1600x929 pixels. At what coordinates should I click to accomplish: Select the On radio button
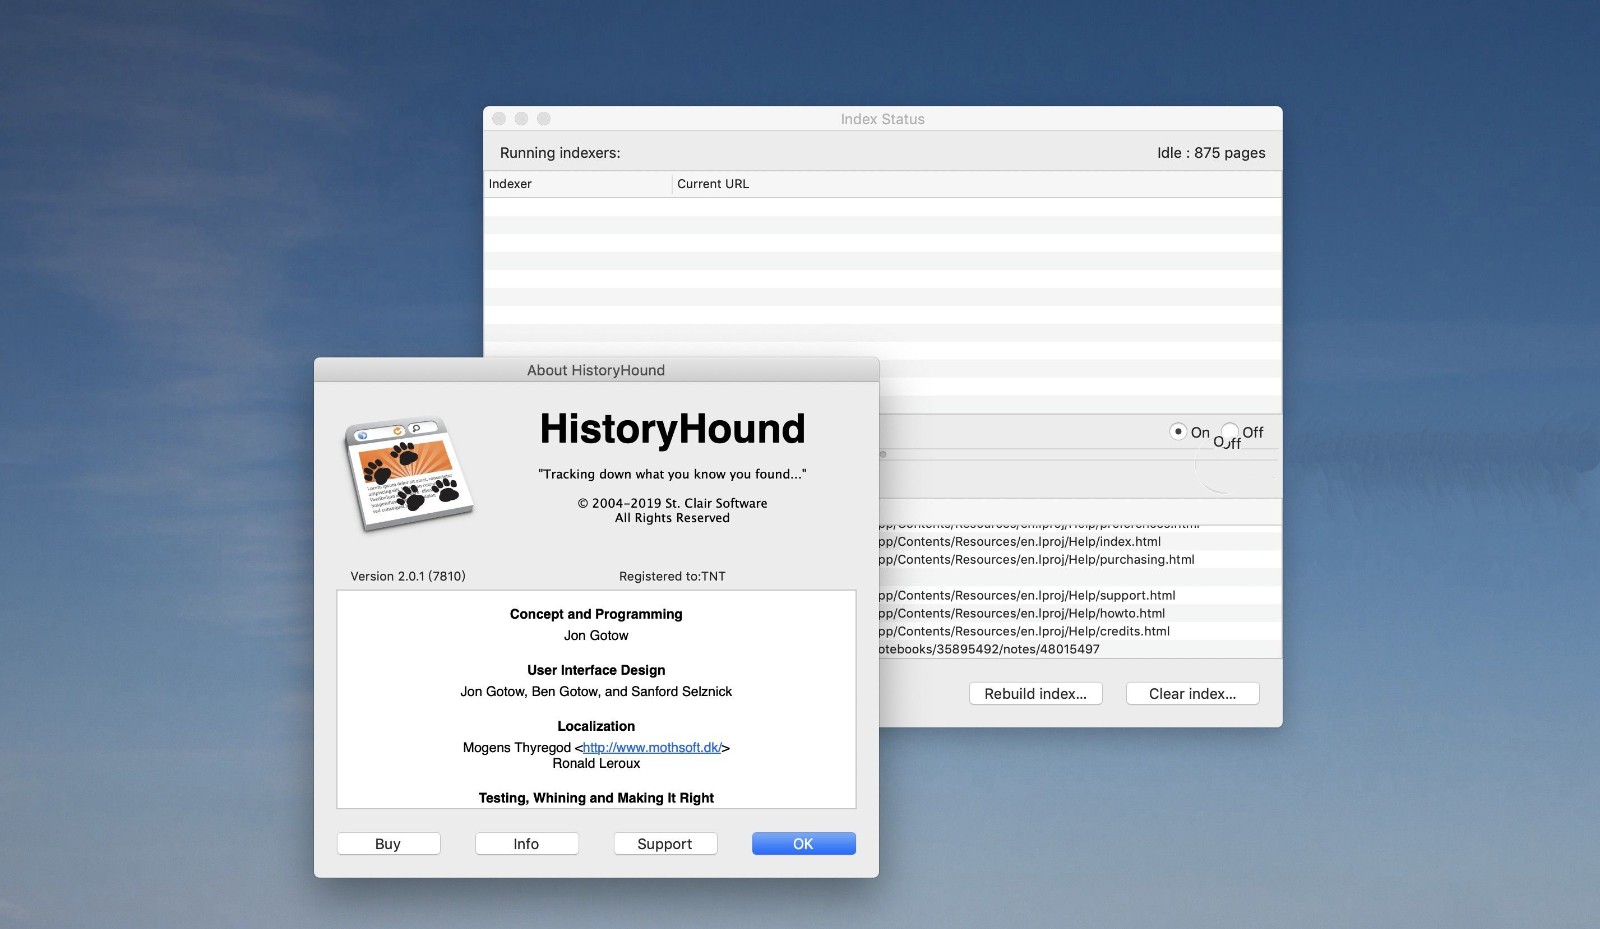click(x=1178, y=432)
